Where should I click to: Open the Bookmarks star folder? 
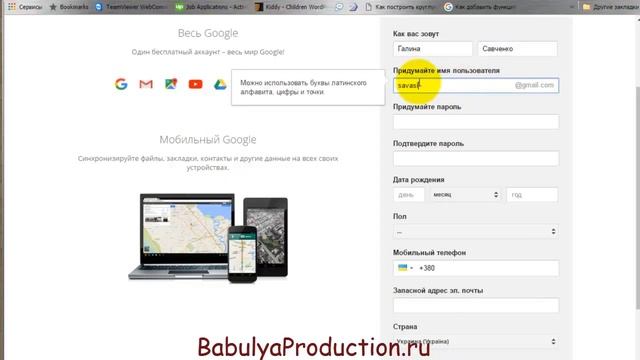click(x=69, y=7)
